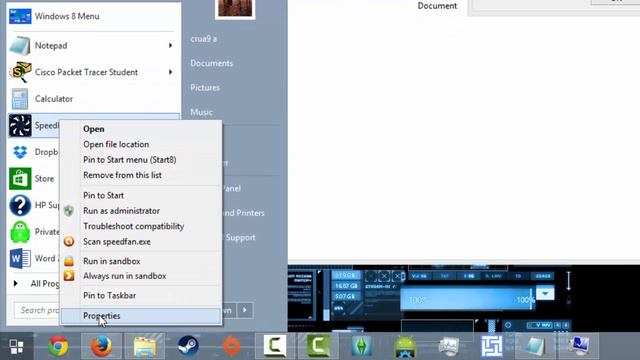Open the notepad-style taskbar icon
Viewport: 640px width, 360px height.
535,346
